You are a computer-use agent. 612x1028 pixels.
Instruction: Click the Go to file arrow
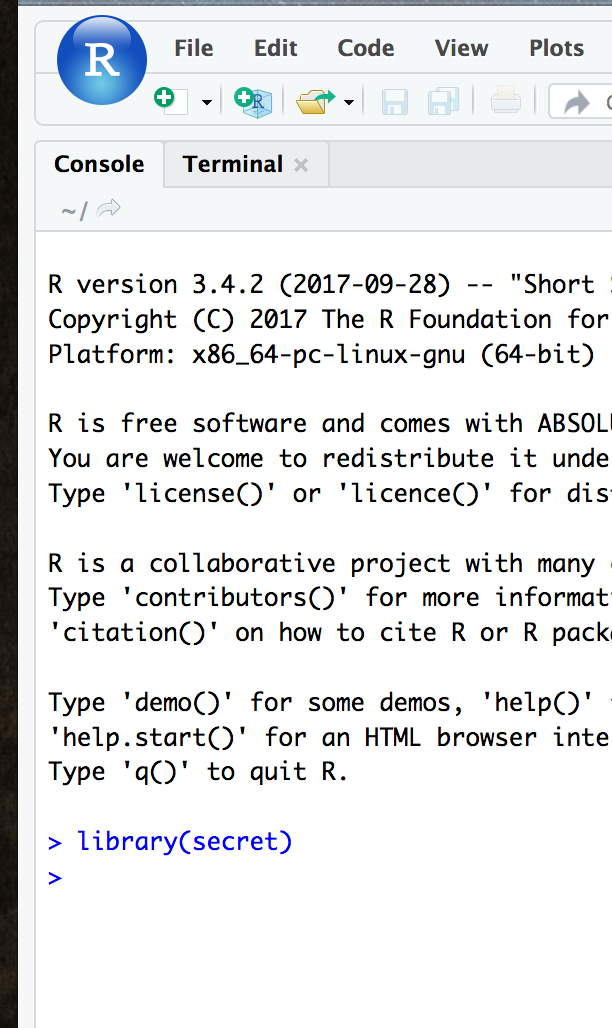[x=577, y=102]
